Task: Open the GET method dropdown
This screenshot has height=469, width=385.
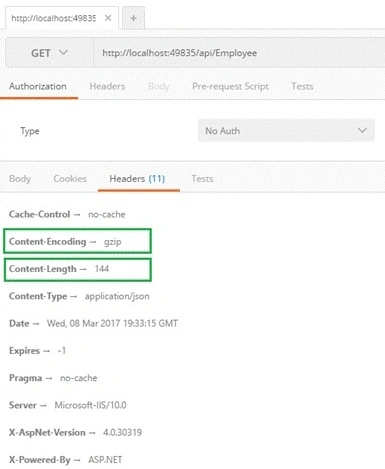Action: [x=49, y=53]
